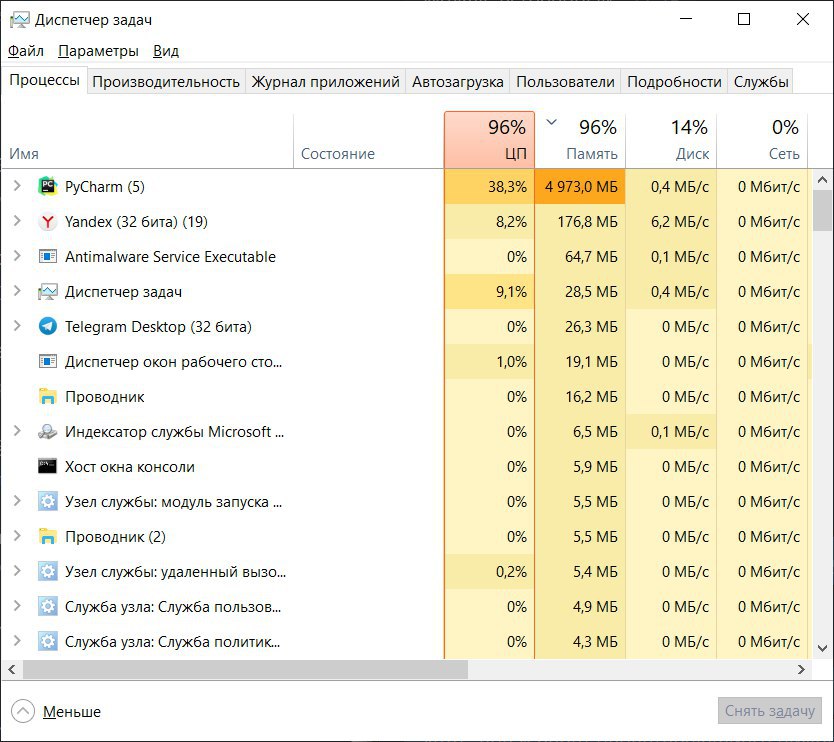834x742 pixels.
Task: Expand the Yandex process group
Action: point(17,222)
